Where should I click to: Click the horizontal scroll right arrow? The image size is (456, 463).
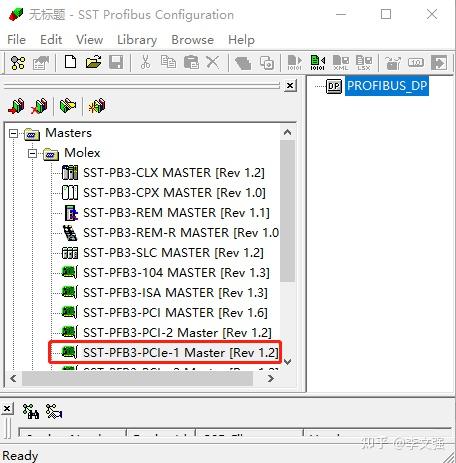271,379
